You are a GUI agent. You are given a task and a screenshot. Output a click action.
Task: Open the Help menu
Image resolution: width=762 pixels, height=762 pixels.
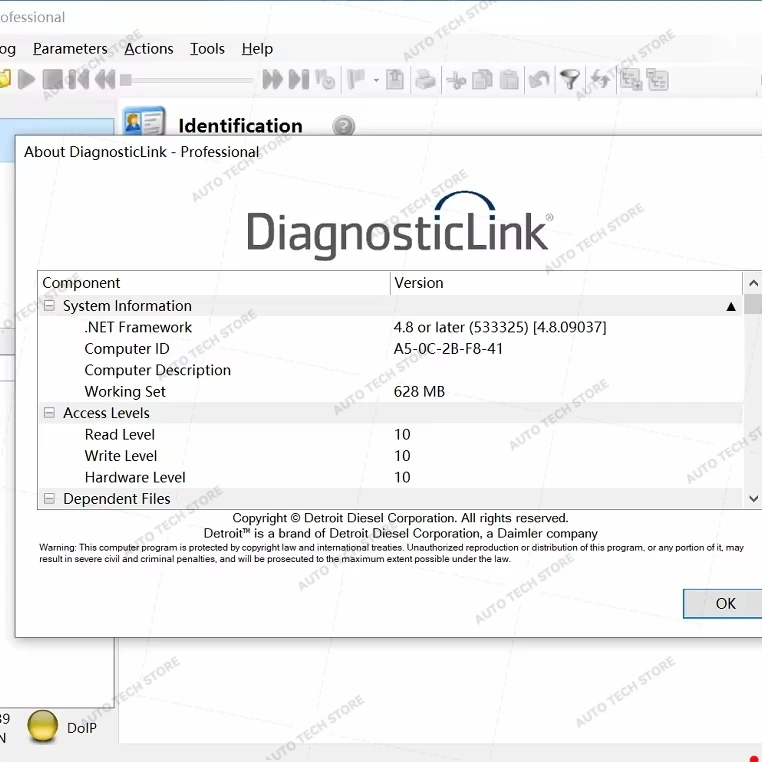tap(257, 49)
